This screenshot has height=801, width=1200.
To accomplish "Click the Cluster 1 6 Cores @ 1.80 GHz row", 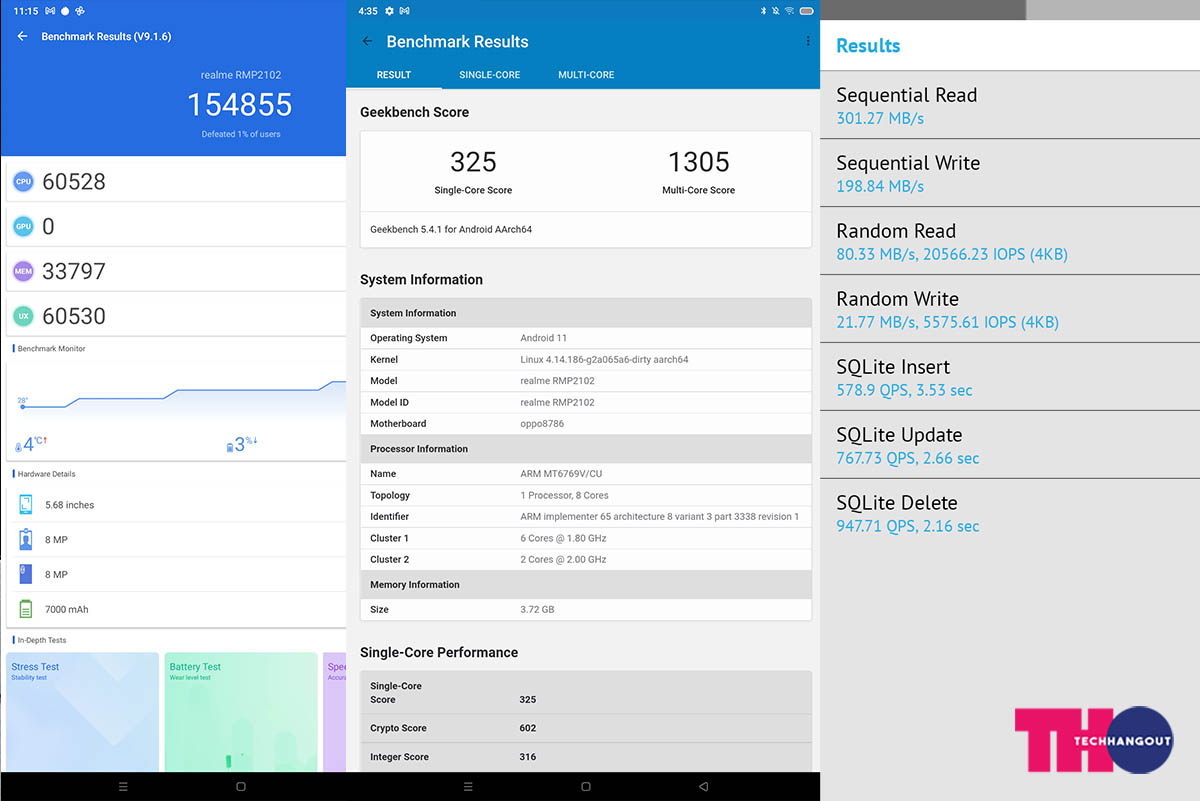I will point(586,538).
